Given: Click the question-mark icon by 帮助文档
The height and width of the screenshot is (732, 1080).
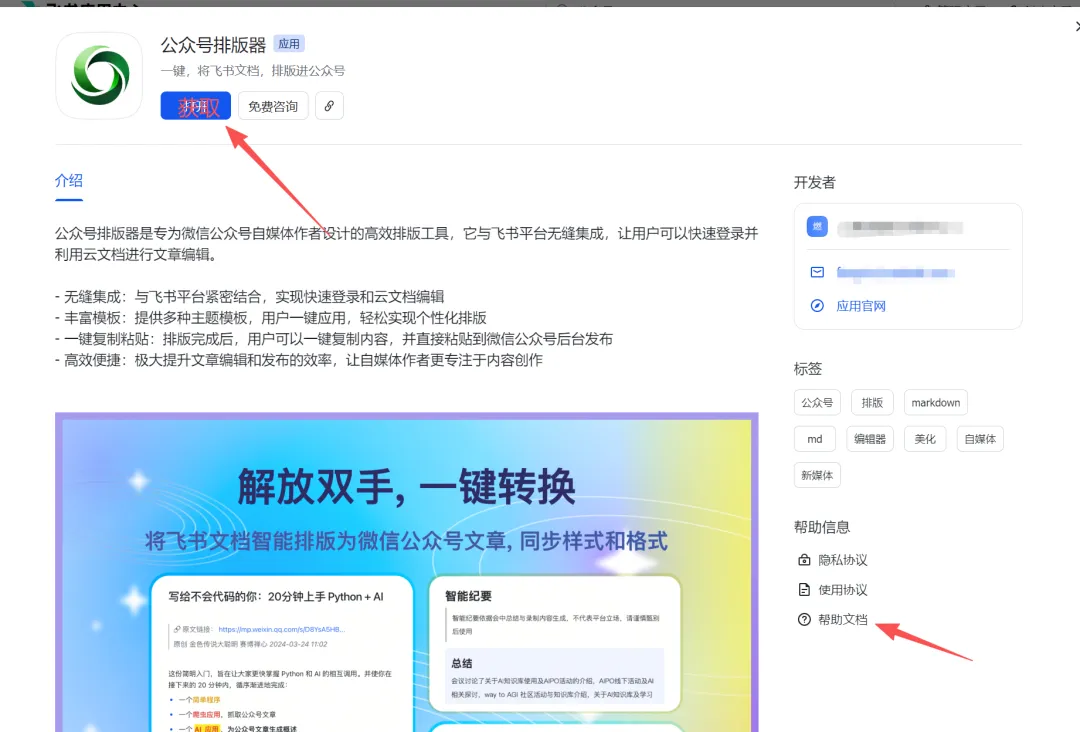Looking at the screenshot, I should pos(804,619).
